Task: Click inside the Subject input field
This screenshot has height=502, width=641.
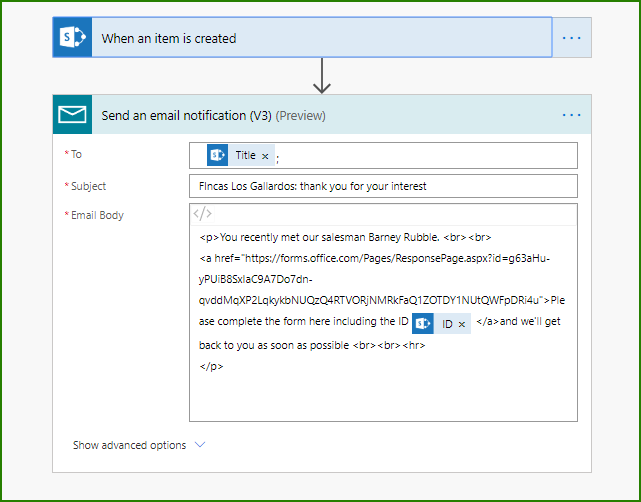Action: [383, 186]
